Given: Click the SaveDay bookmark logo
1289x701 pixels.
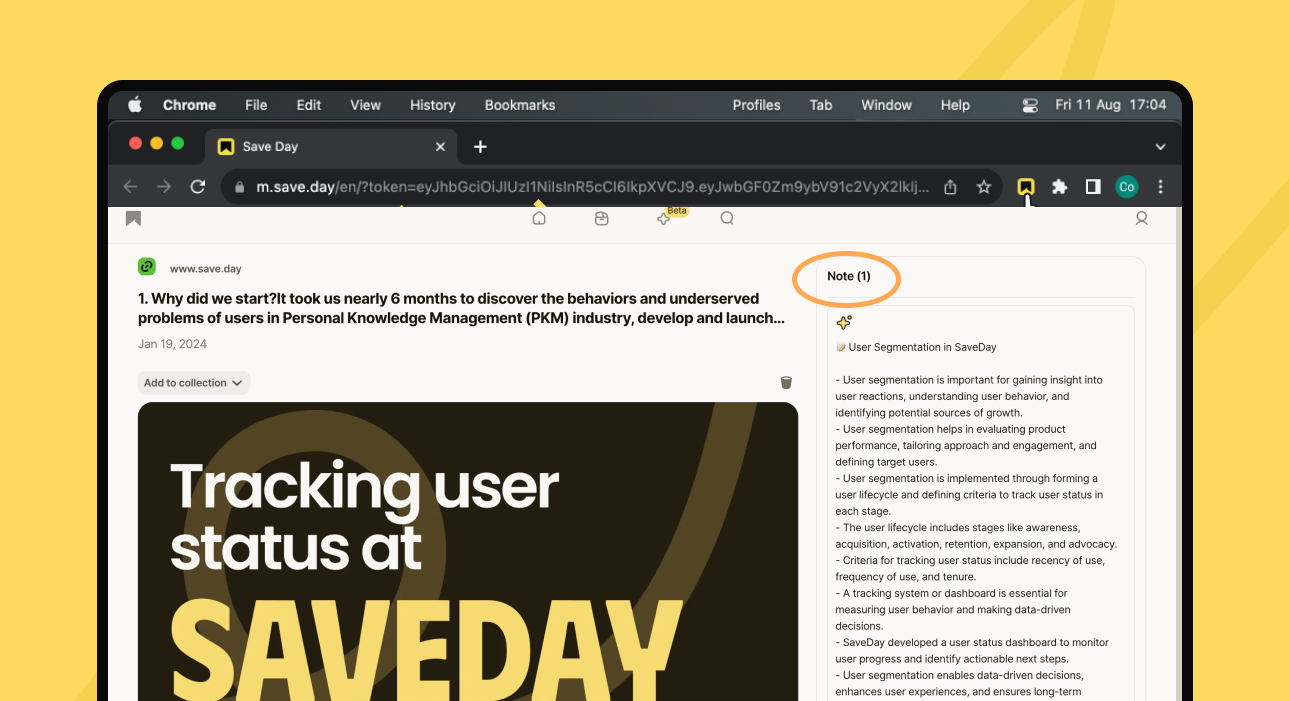Looking at the screenshot, I should [133, 218].
